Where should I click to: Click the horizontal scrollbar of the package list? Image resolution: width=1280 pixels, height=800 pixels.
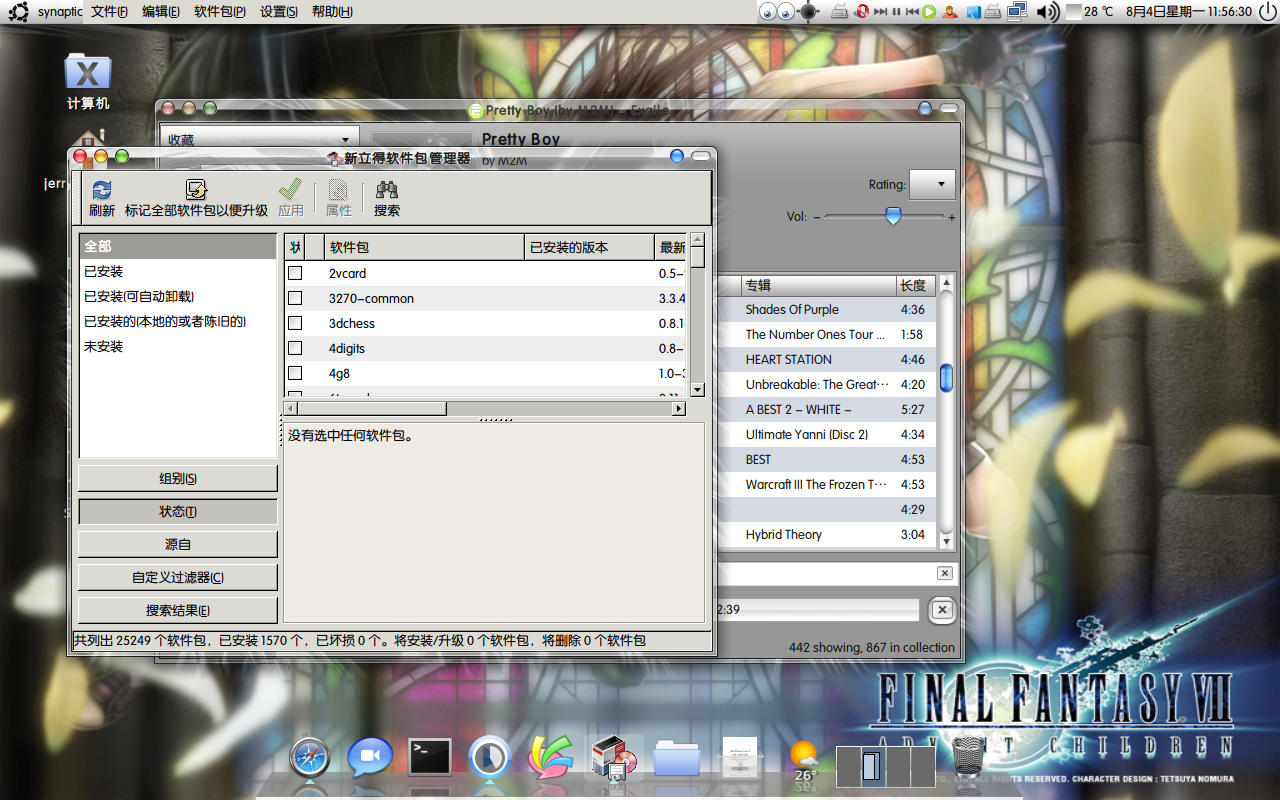[485, 408]
